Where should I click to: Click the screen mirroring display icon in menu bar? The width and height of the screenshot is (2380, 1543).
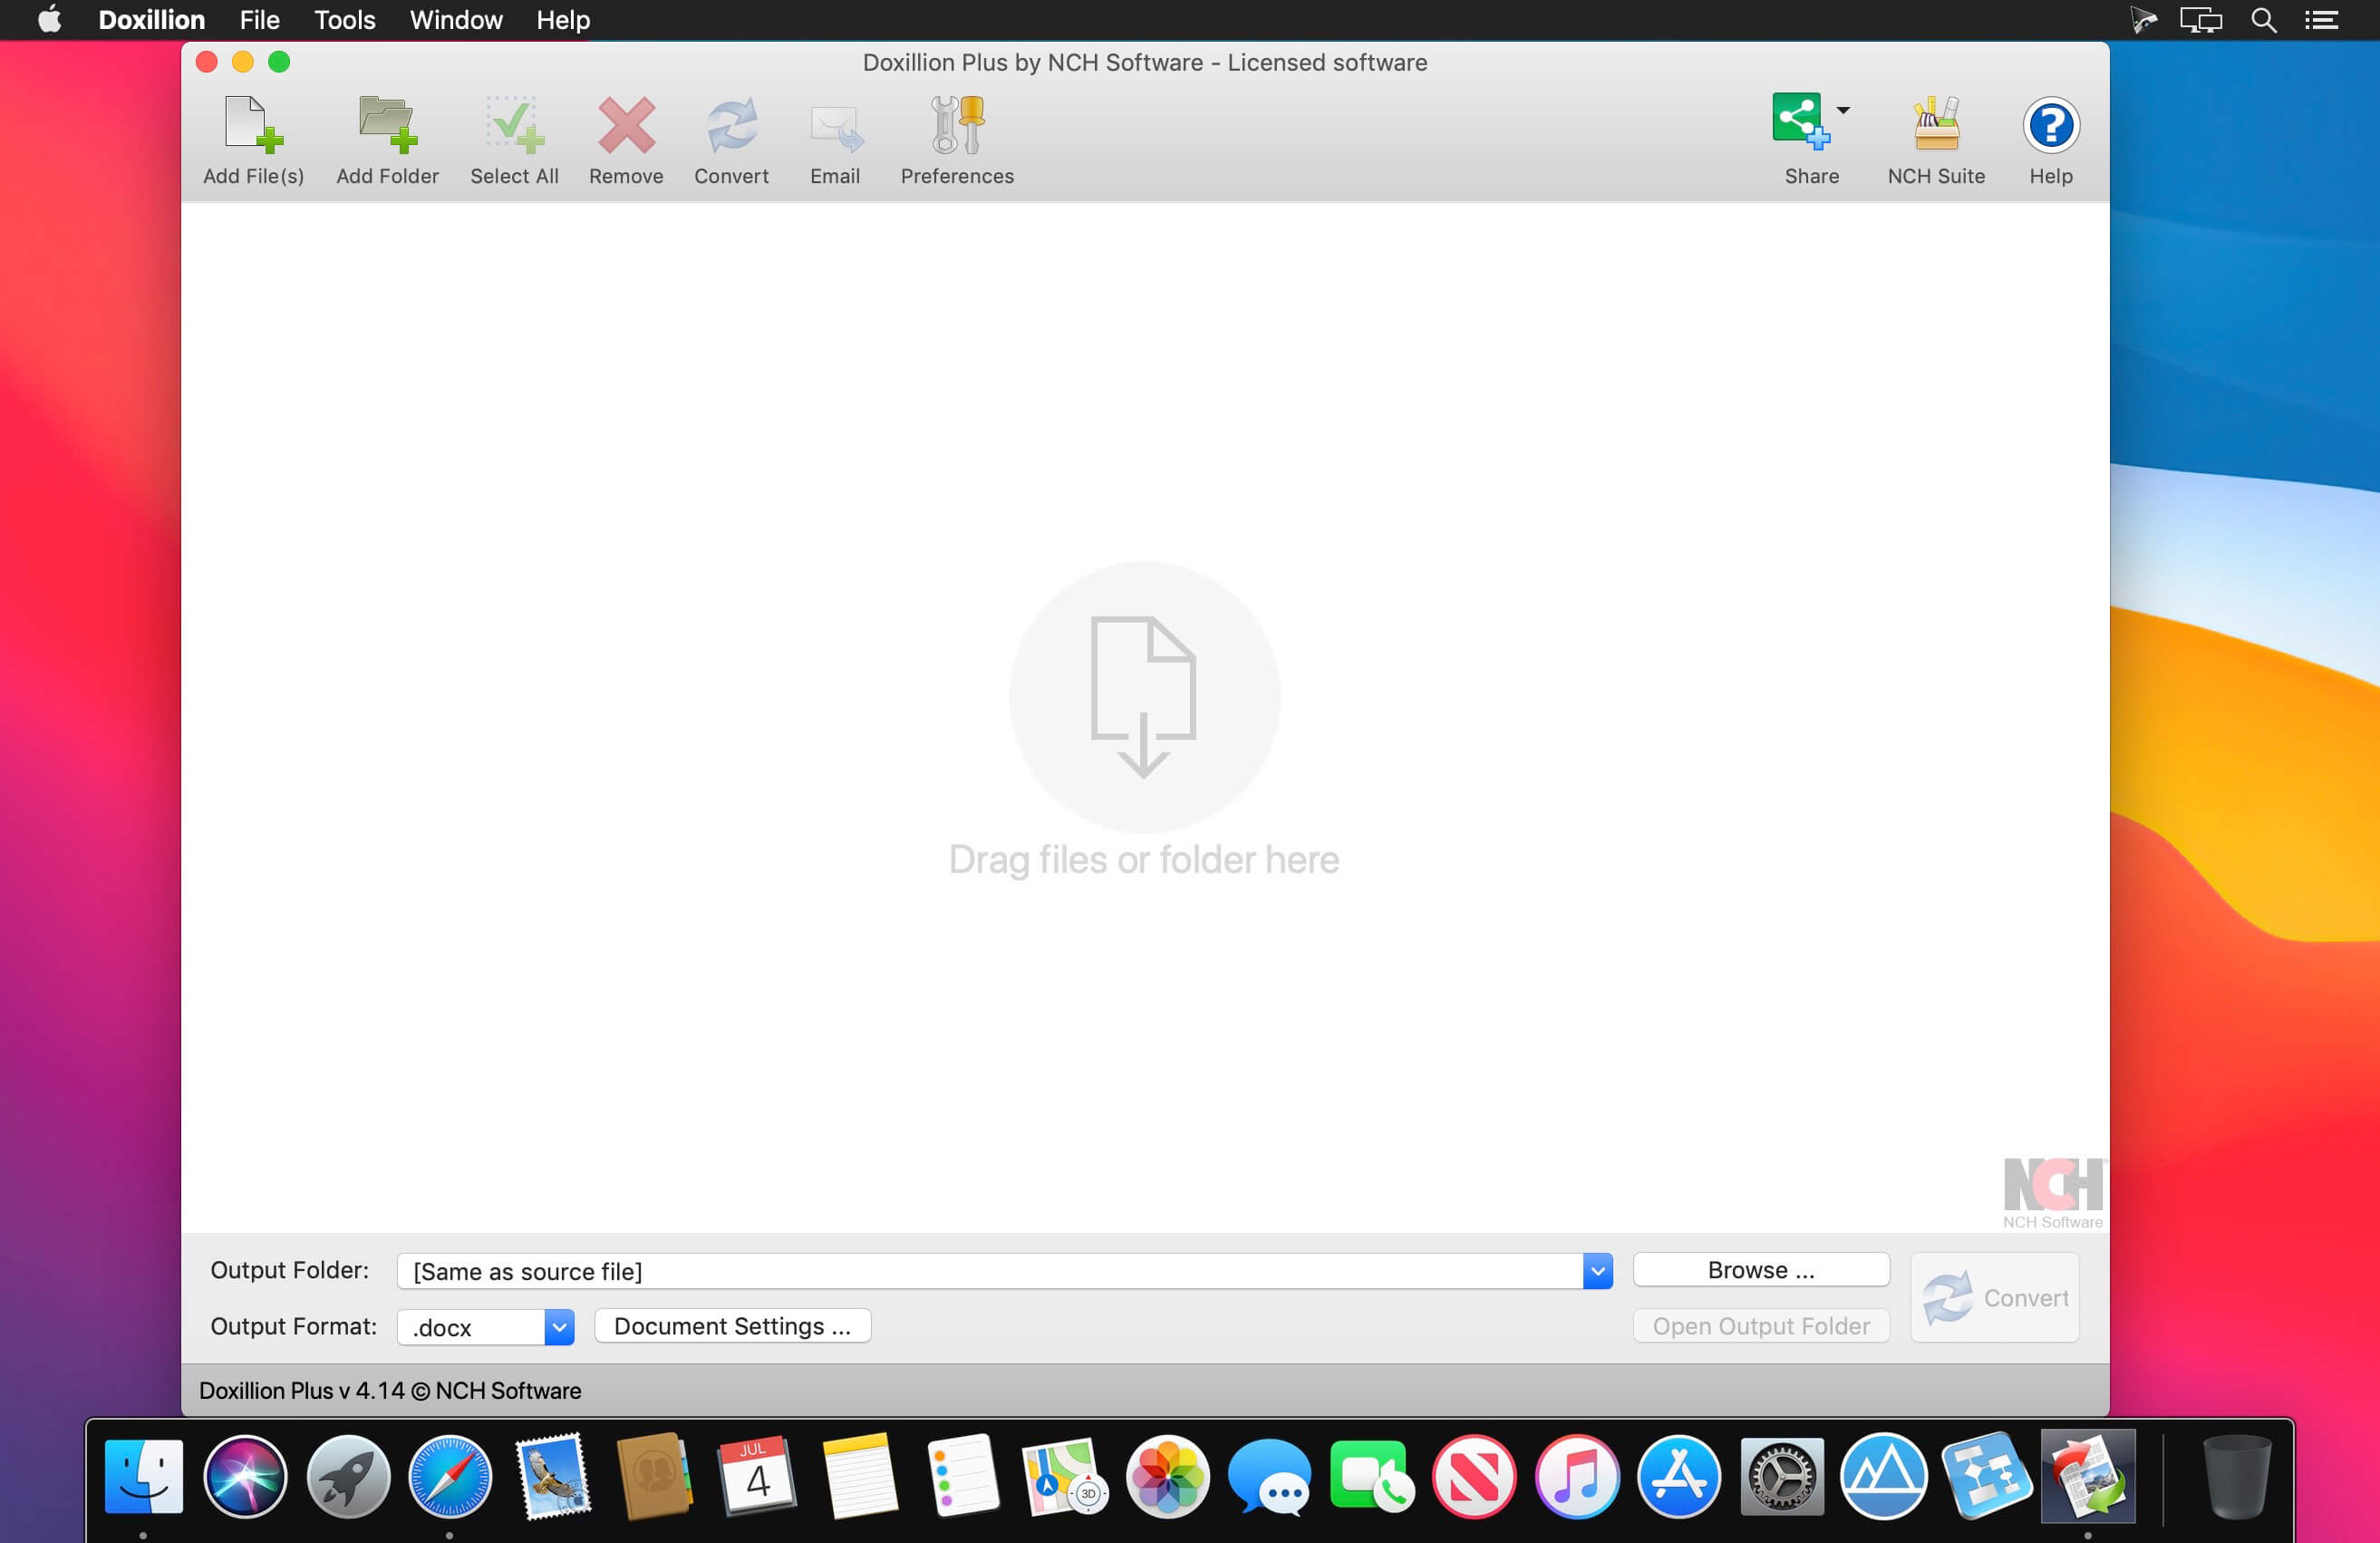tap(2200, 20)
